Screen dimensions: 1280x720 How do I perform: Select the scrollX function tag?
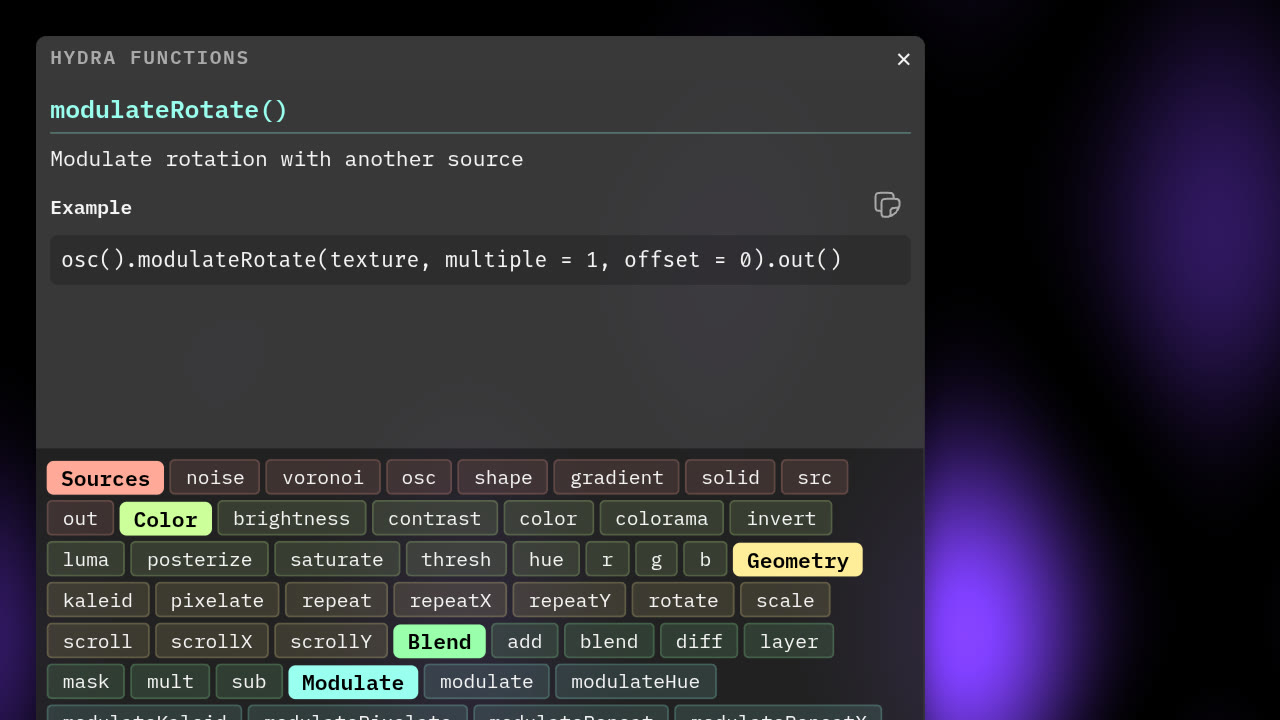[211, 641]
